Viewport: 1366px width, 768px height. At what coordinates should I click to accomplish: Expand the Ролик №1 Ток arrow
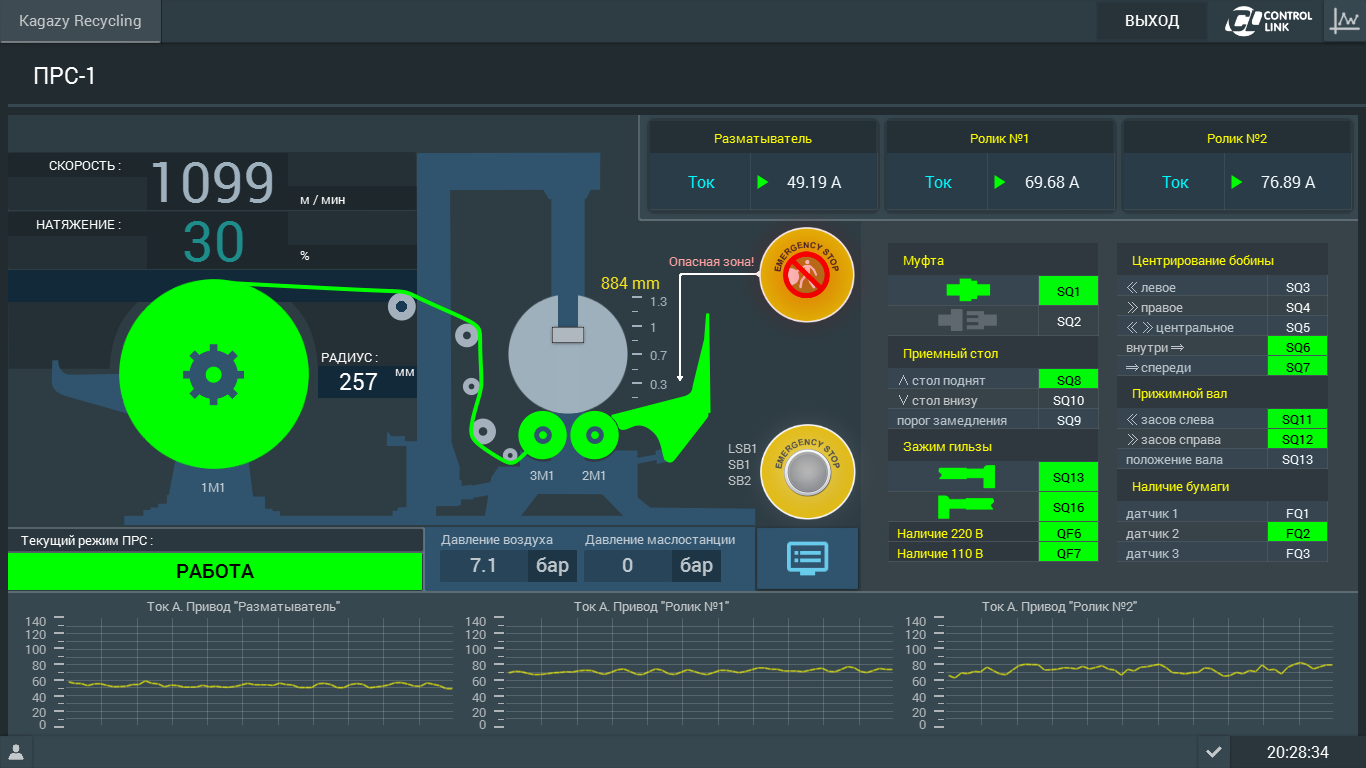pyautogui.click(x=999, y=182)
